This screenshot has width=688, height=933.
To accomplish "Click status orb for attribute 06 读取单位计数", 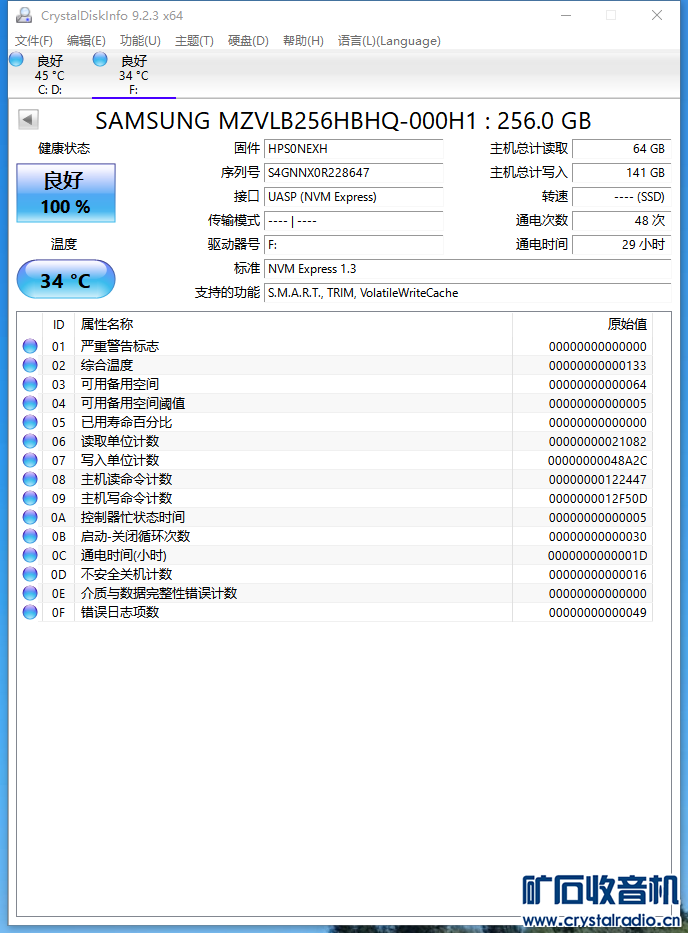I will click(x=30, y=441).
